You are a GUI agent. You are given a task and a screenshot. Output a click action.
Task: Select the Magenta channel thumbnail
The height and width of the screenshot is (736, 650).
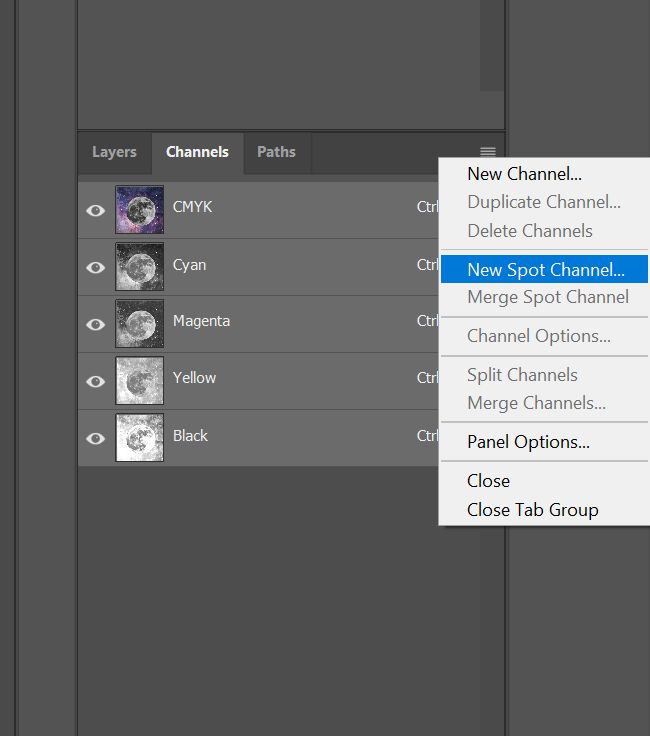[139, 323]
